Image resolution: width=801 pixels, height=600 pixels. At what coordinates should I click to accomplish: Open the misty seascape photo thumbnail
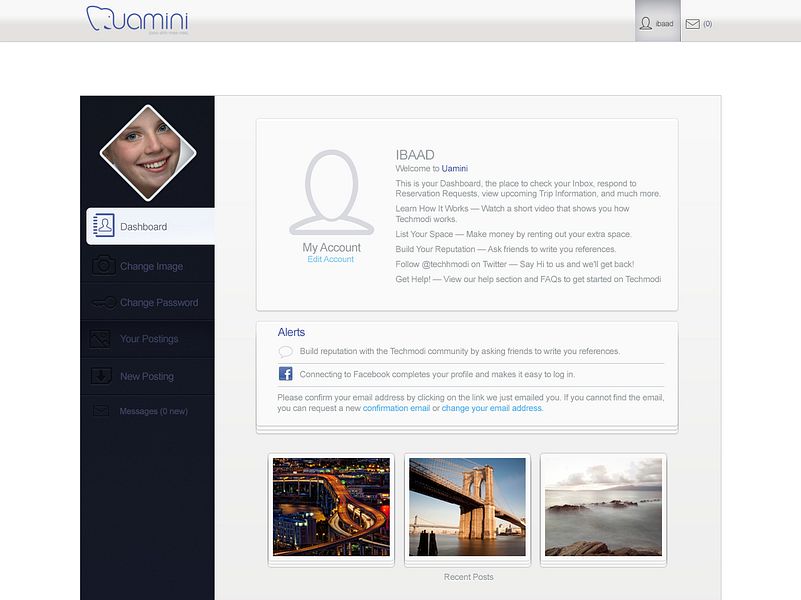[603, 507]
